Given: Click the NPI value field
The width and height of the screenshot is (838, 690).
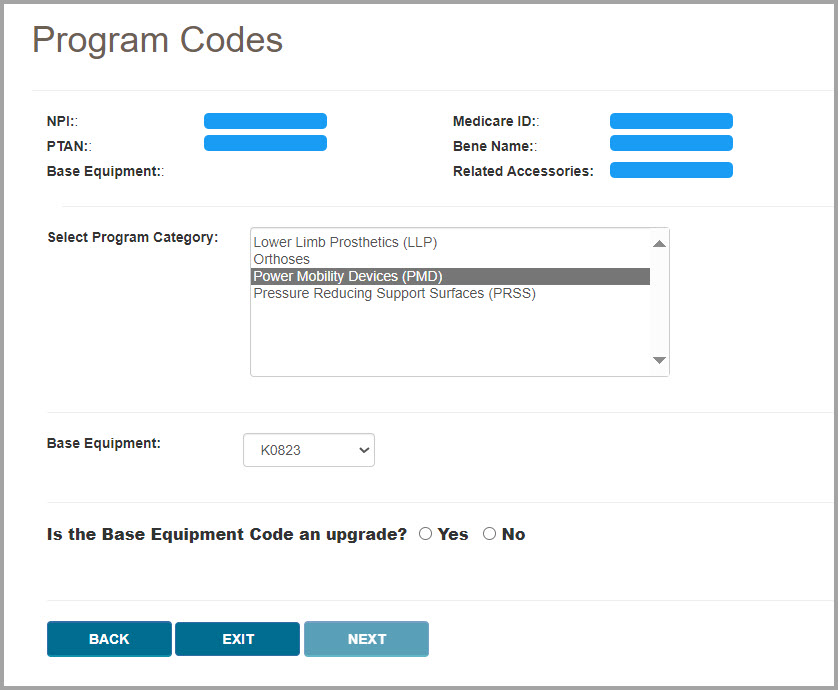Looking at the screenshot, I should click(x=265, y=120).
